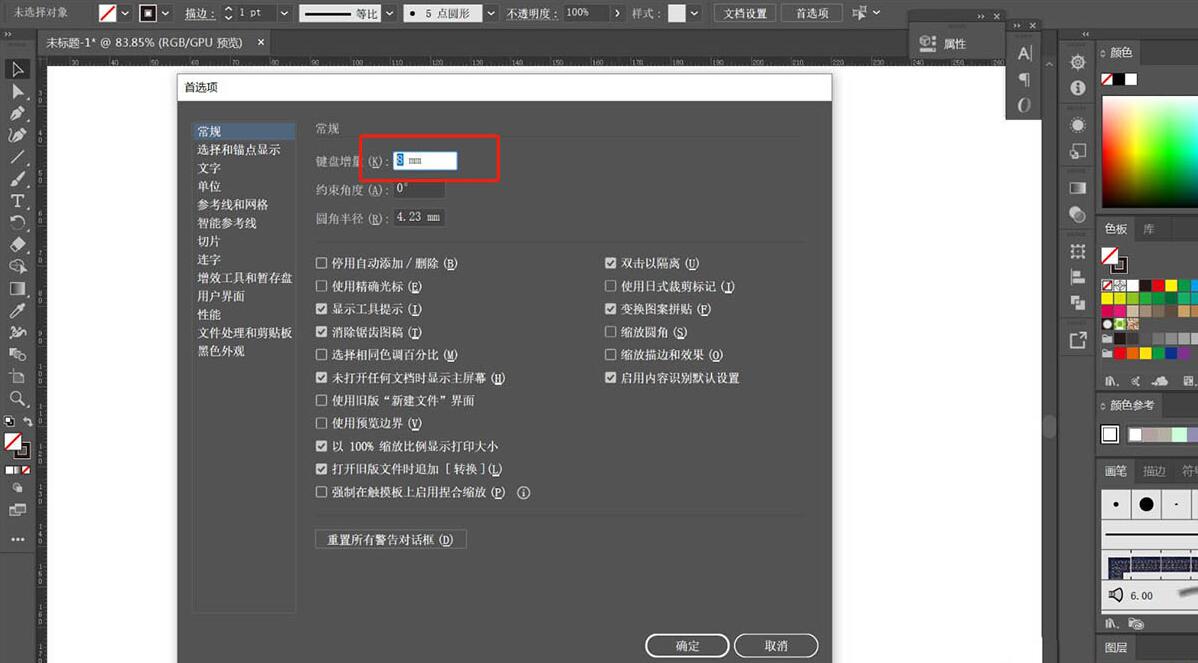Switch to the 库 tab in Swatches panel
This screenshot has width=1198, height=663.
click(x=1149, y=230)
